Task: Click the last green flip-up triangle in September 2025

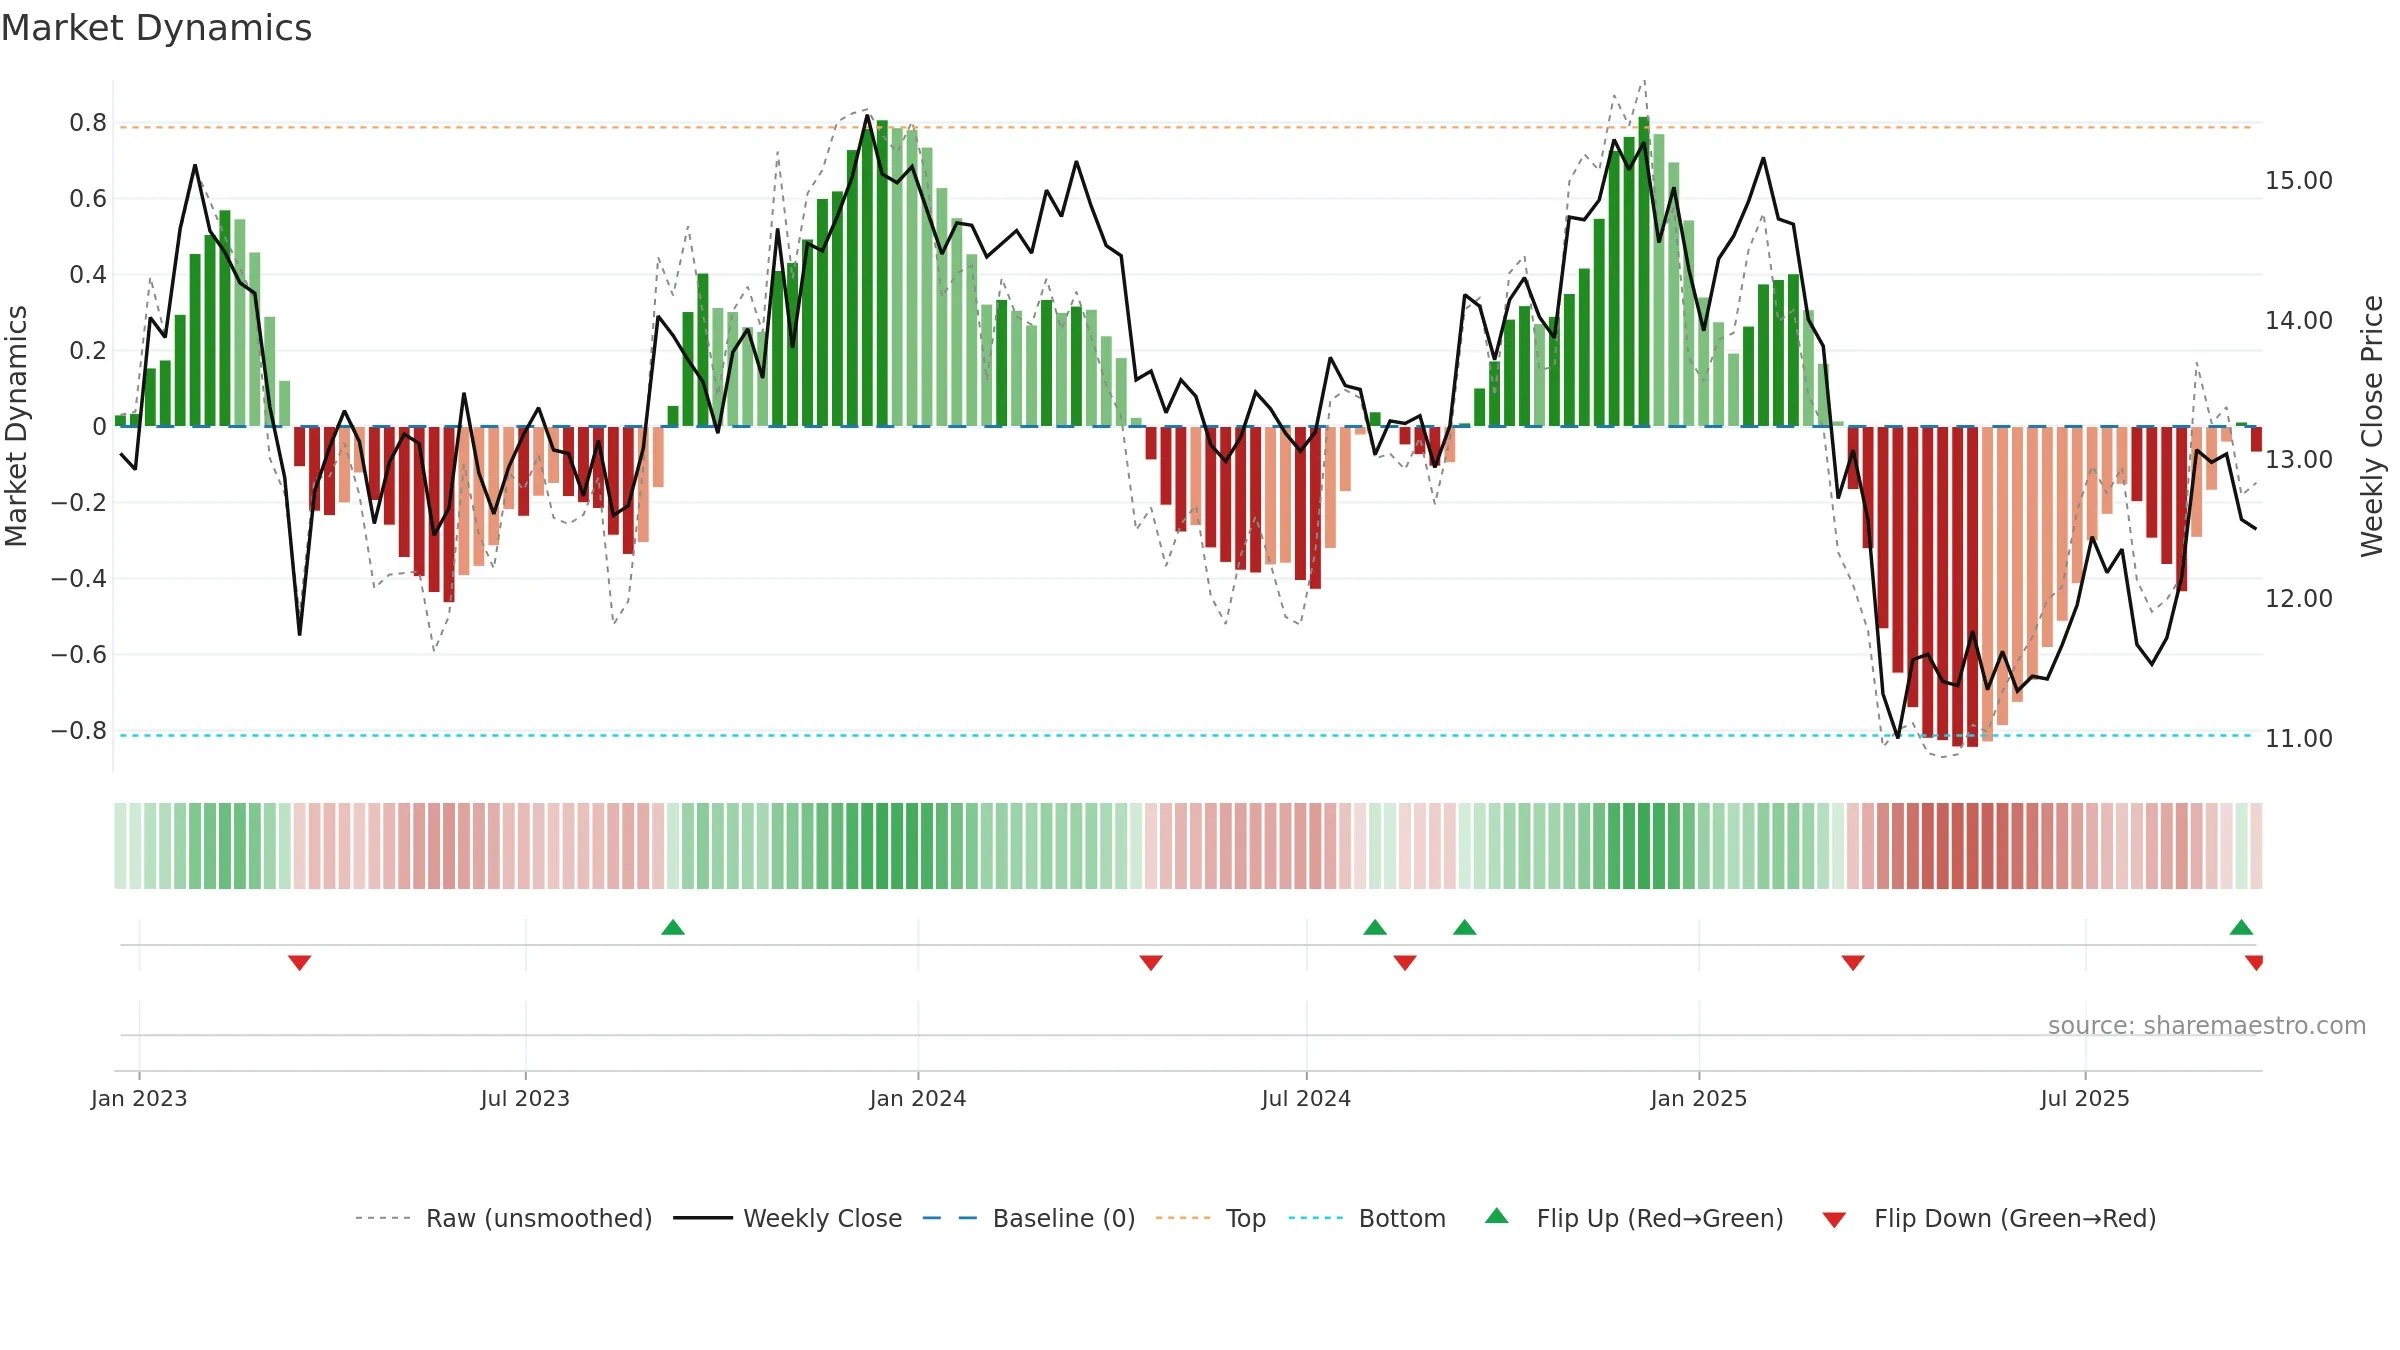Action: pos(2241,927)
